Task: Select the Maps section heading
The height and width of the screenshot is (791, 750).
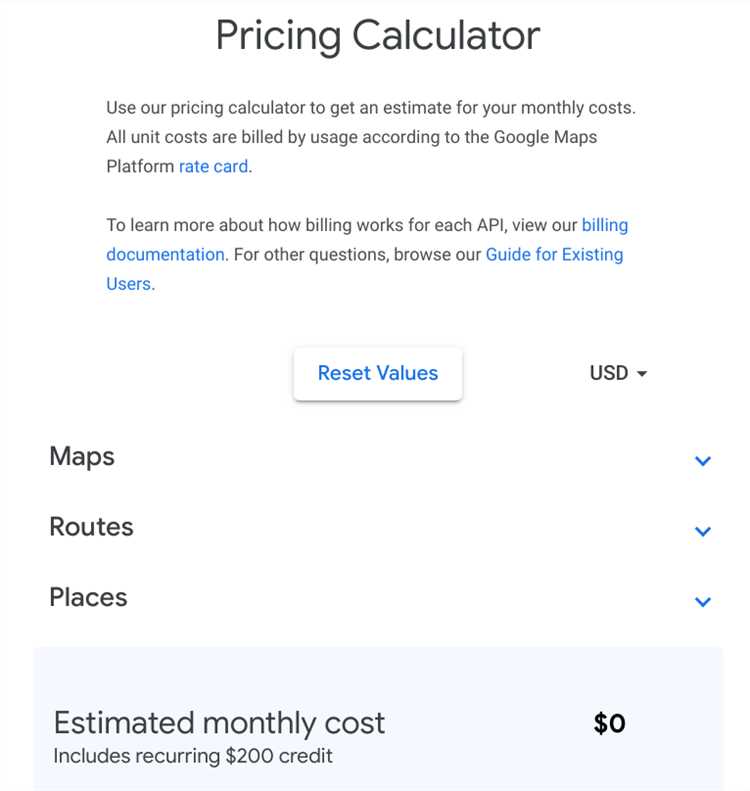Action: tap(82, 457)
